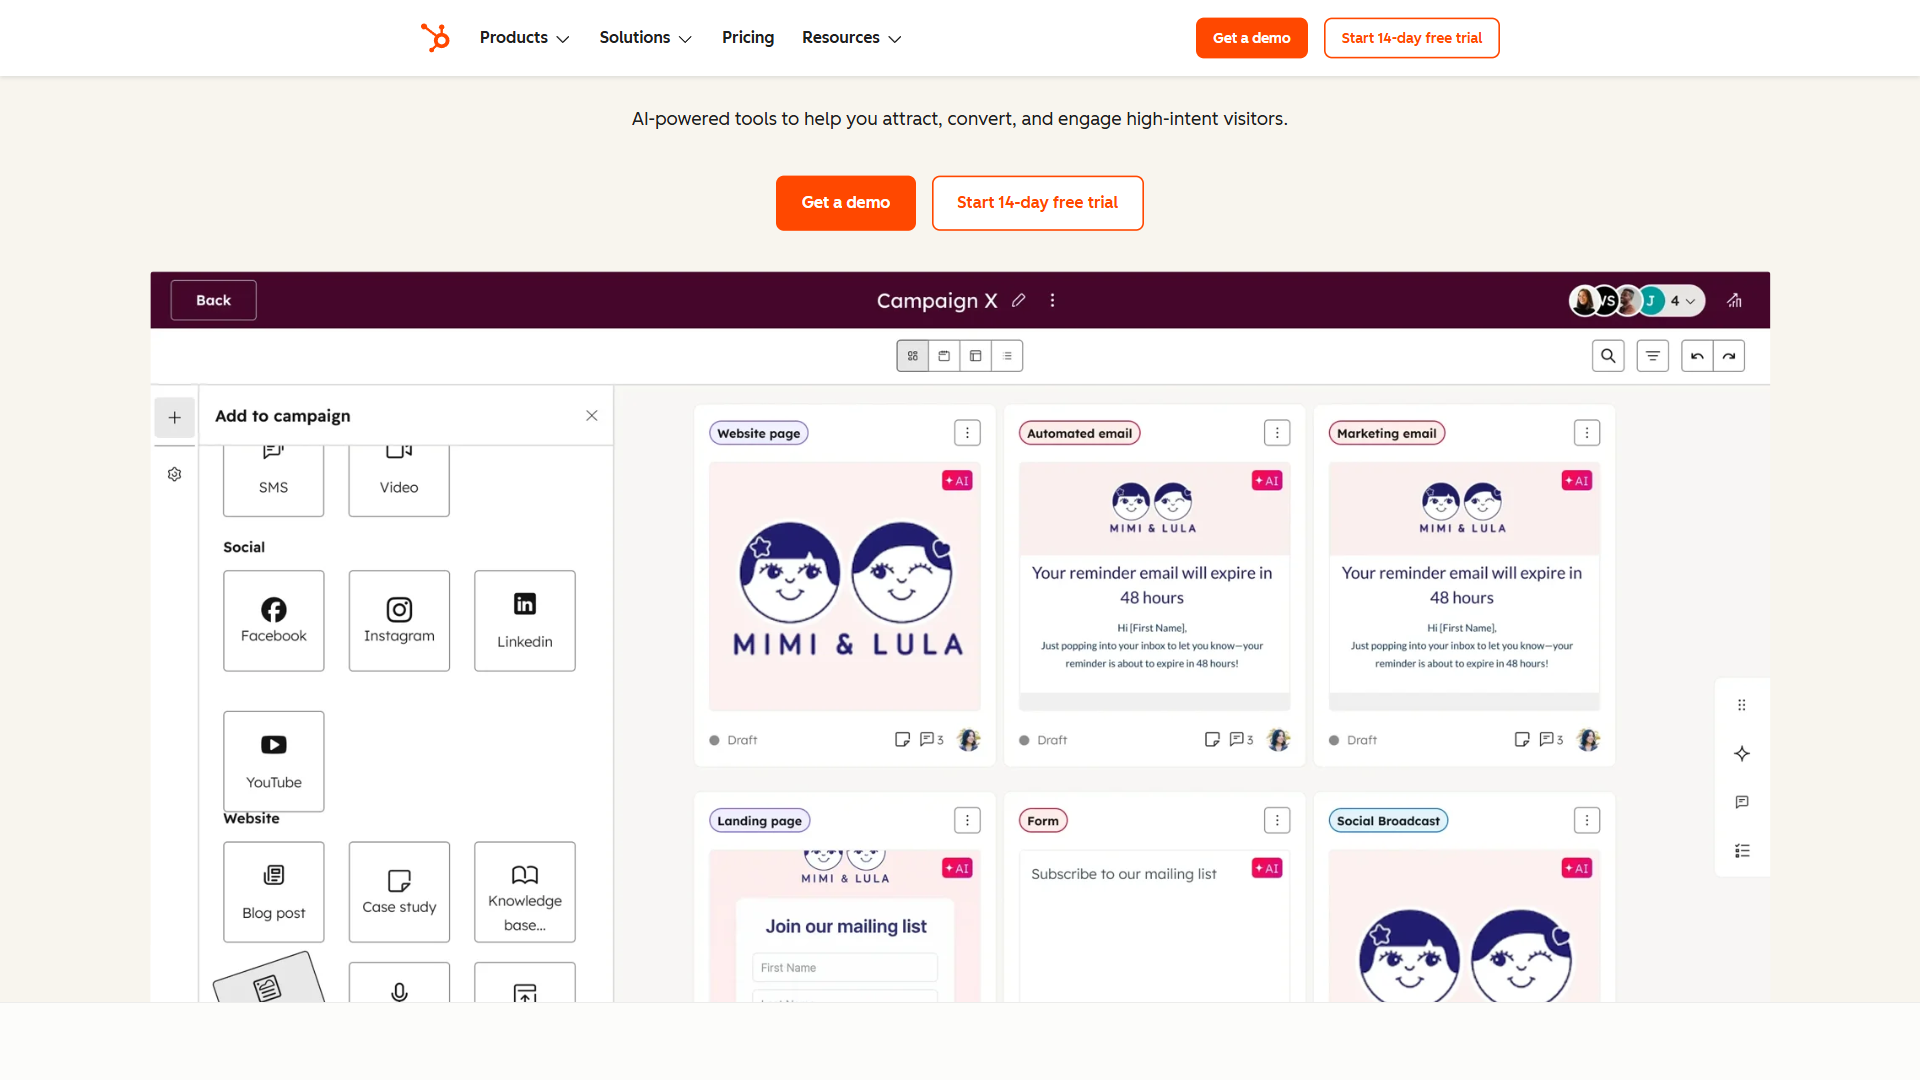Click the Form tag label
This screenshot has width=1920, height=1080.
(1043, 821)
